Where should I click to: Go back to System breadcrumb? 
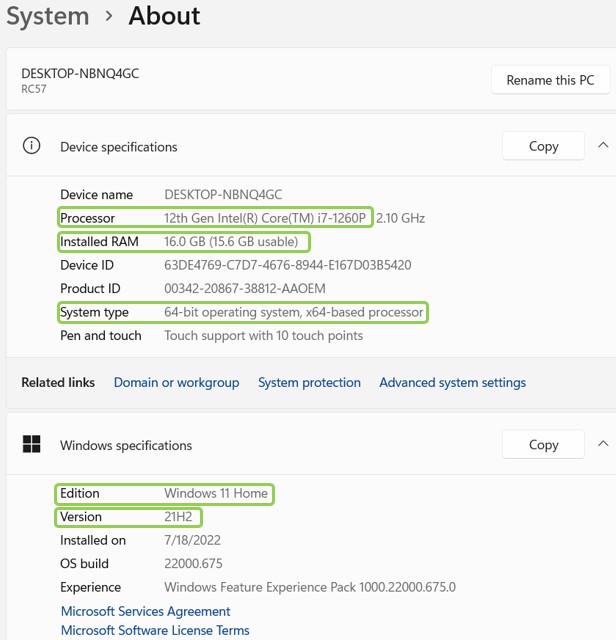(x=47, y=16)
